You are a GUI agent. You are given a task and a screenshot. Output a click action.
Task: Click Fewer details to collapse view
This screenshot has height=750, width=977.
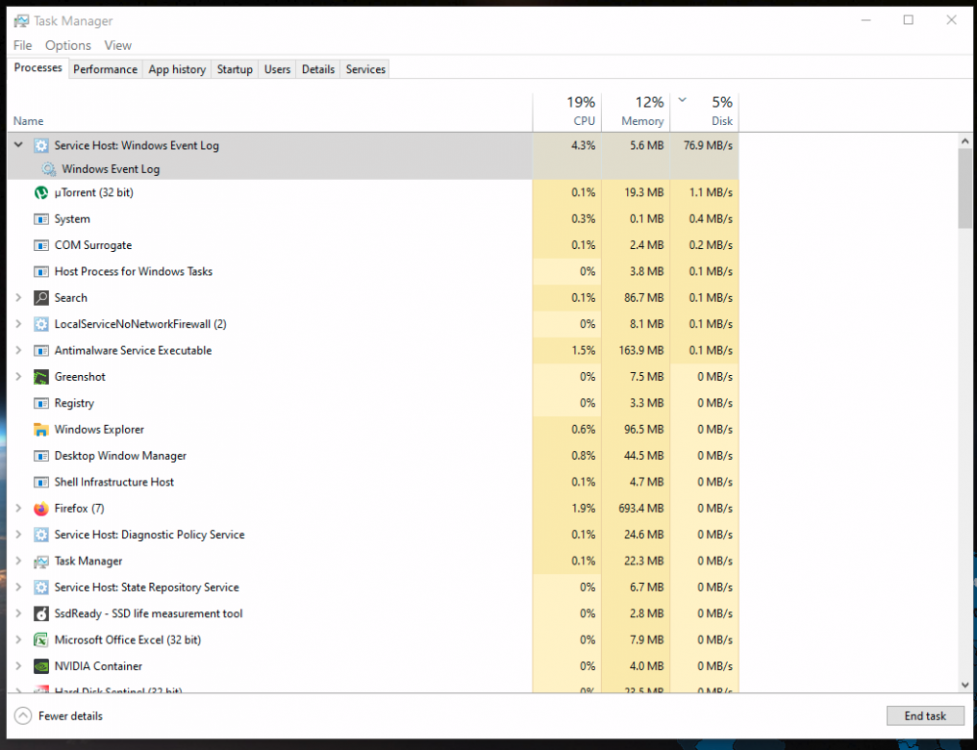(x=59, y=716)
